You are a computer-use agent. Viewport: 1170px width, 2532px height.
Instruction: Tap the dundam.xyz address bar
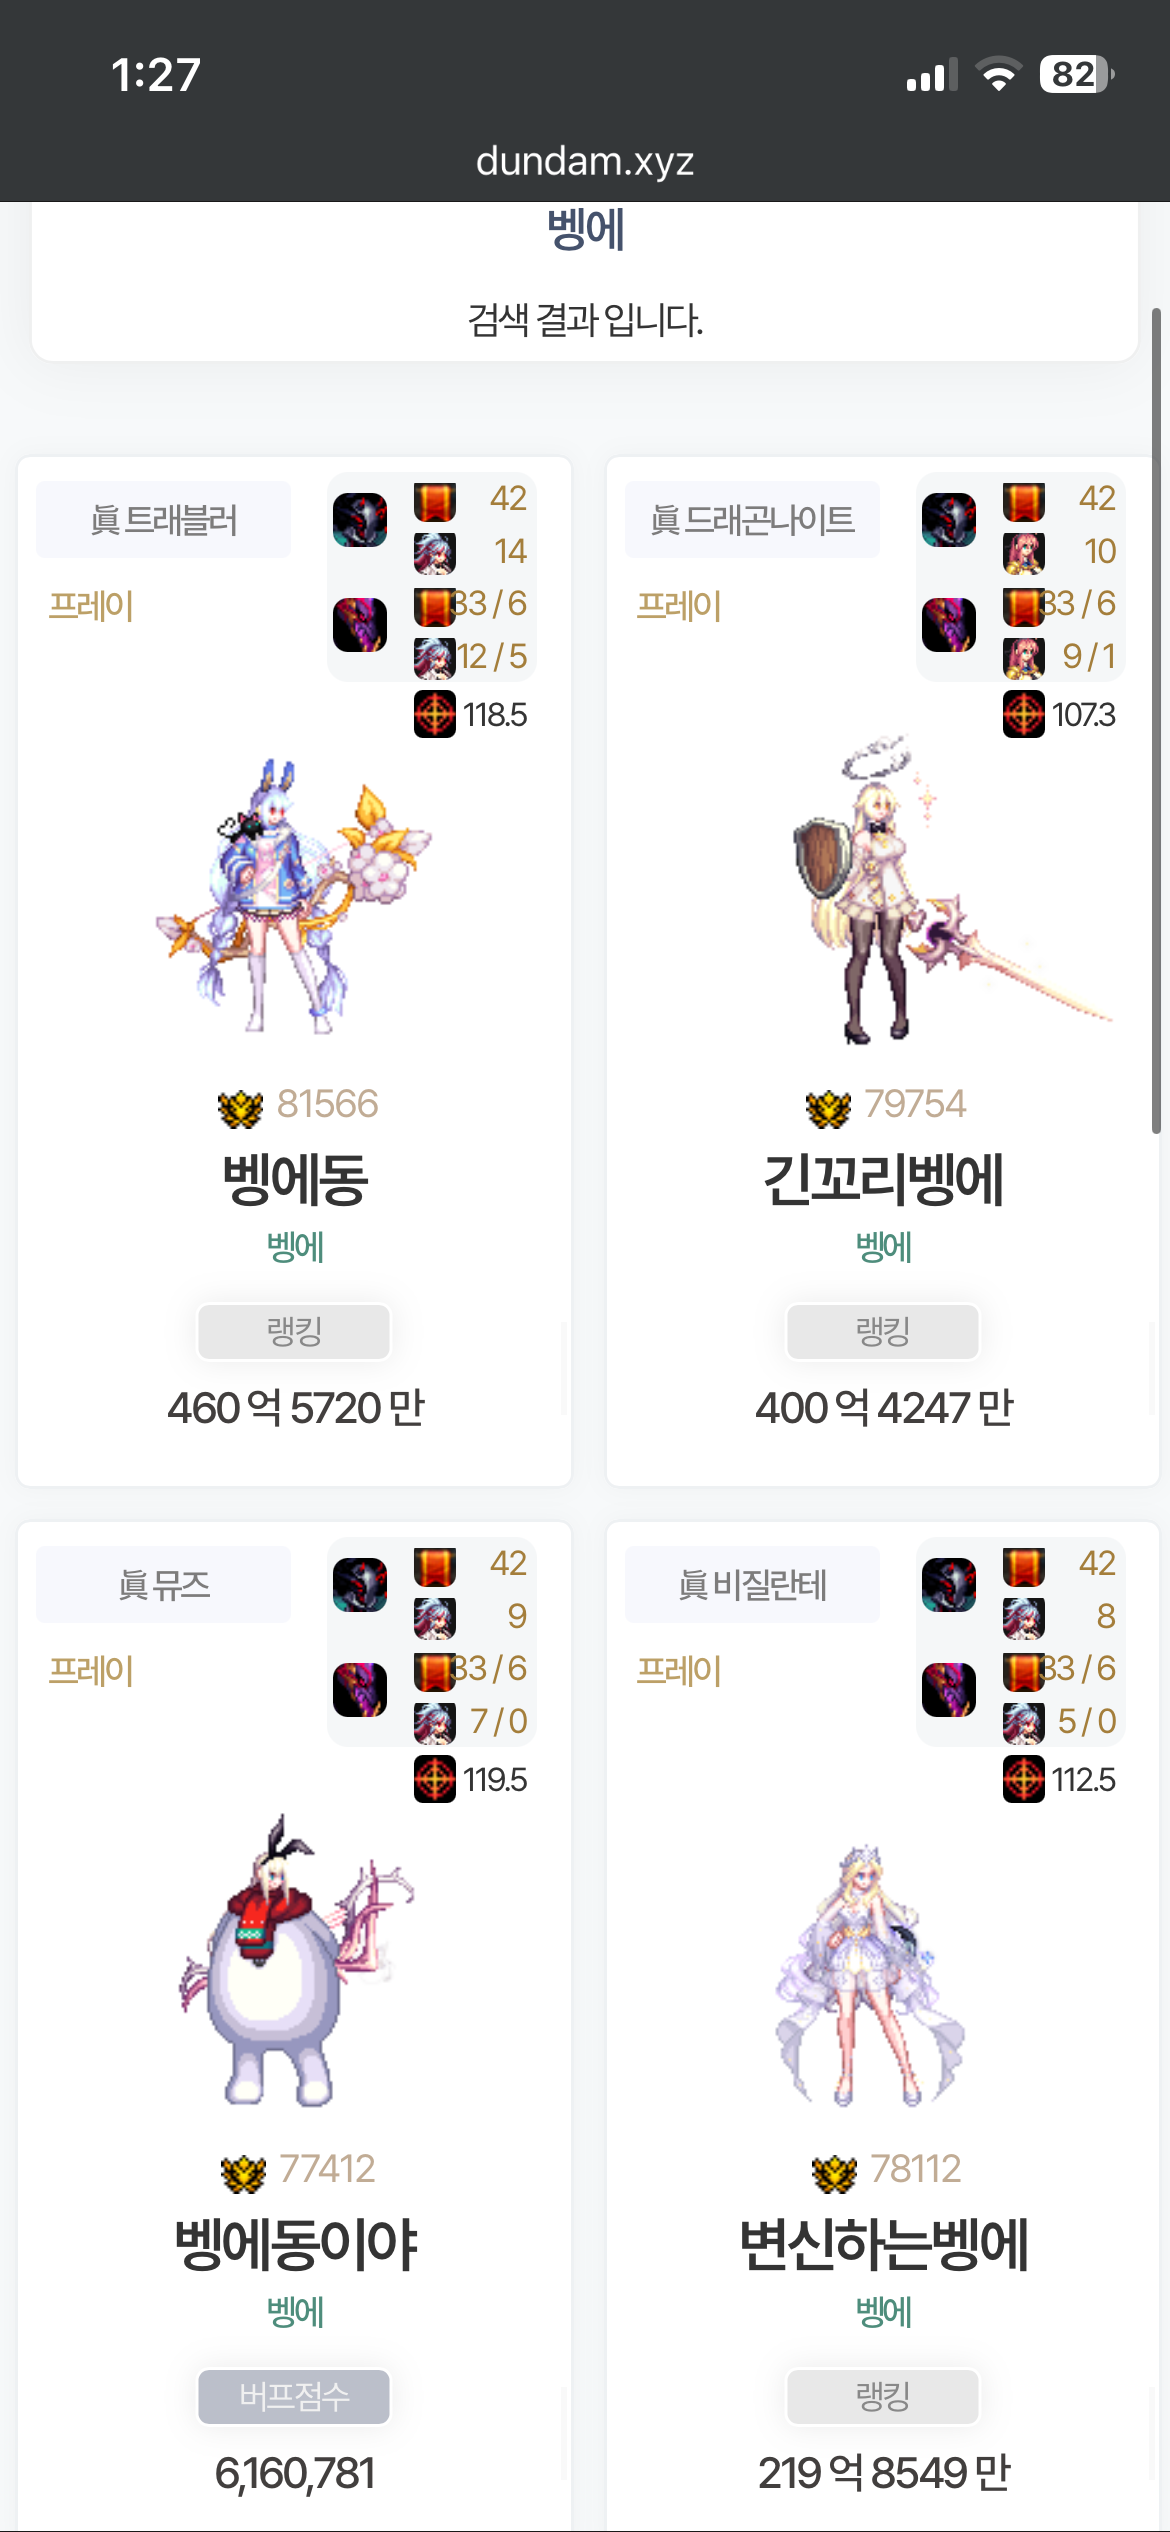(585, 161)
